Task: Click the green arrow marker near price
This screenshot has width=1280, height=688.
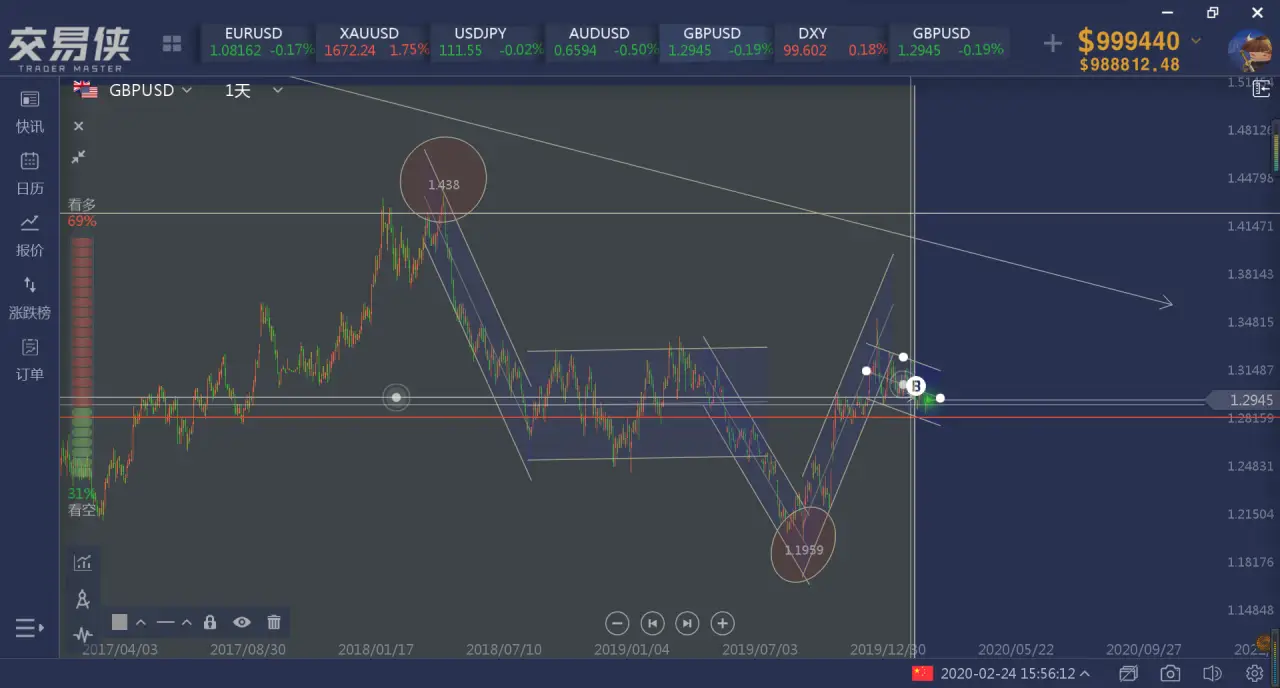Action: tap(928, 401)
